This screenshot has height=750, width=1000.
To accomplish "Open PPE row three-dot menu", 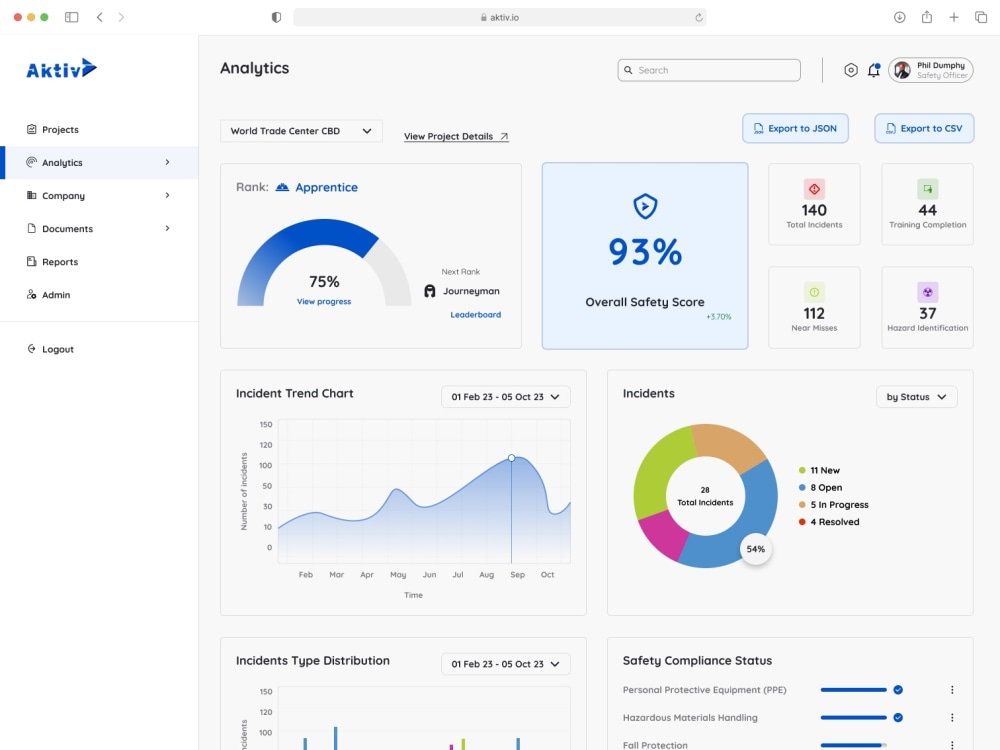I will point(952,689).
